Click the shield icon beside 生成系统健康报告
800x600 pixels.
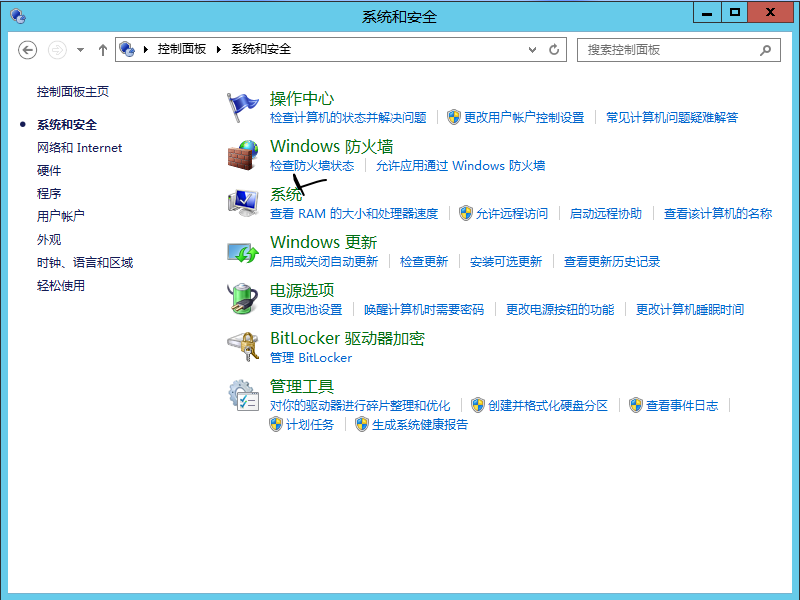pos(362,424)
